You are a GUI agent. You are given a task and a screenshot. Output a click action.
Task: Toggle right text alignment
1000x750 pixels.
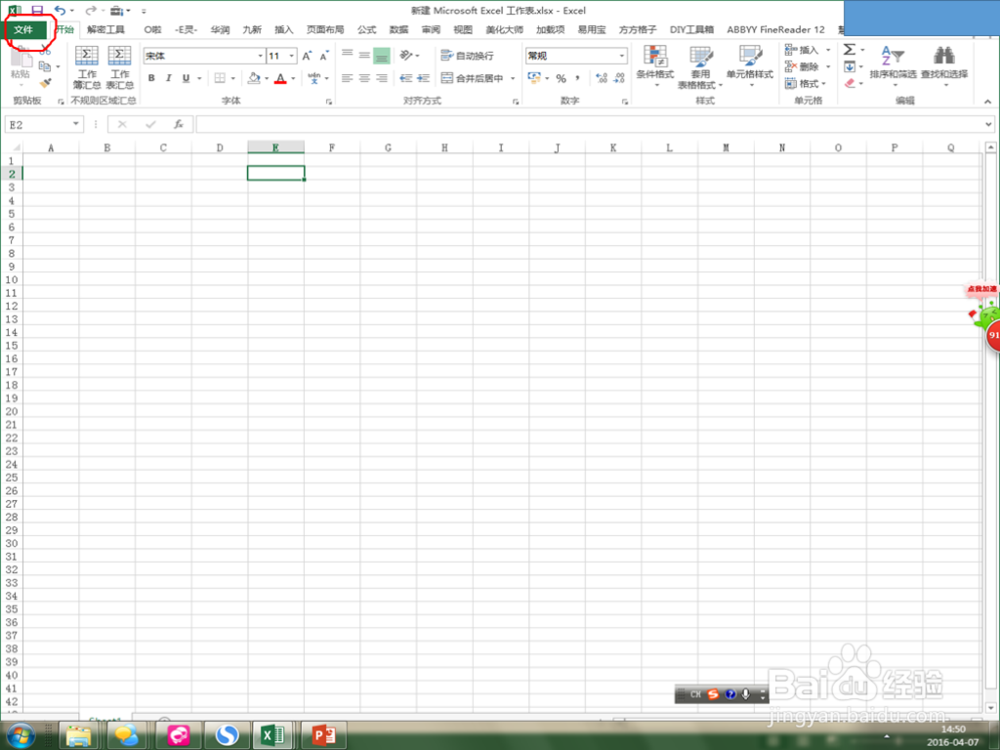coord(381,78)
